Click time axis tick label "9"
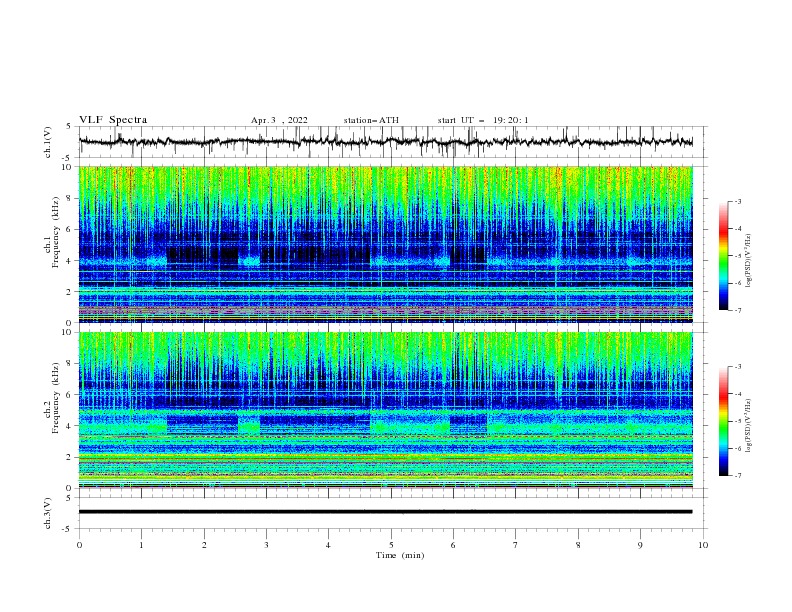Image resolution: width=792 pixels, height=612 pixels. pyautogui.click(x=640, y=545)
